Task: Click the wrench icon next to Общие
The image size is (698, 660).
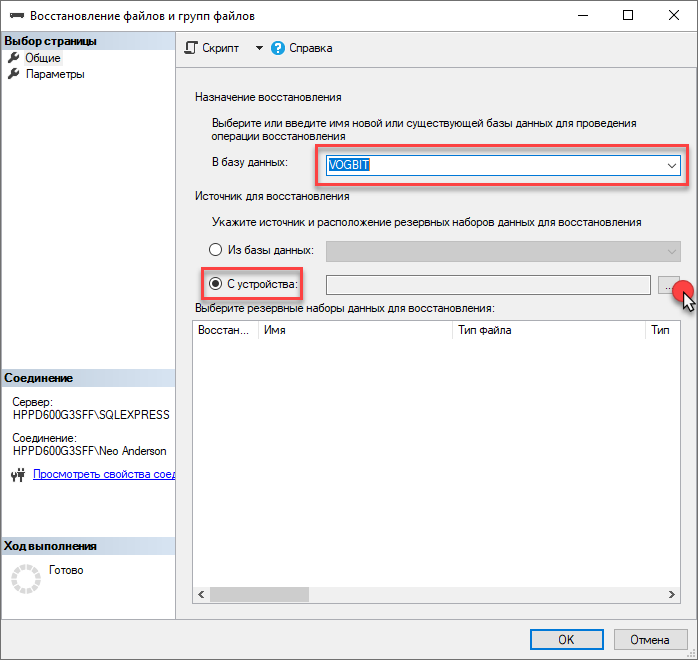Action: 14,57
